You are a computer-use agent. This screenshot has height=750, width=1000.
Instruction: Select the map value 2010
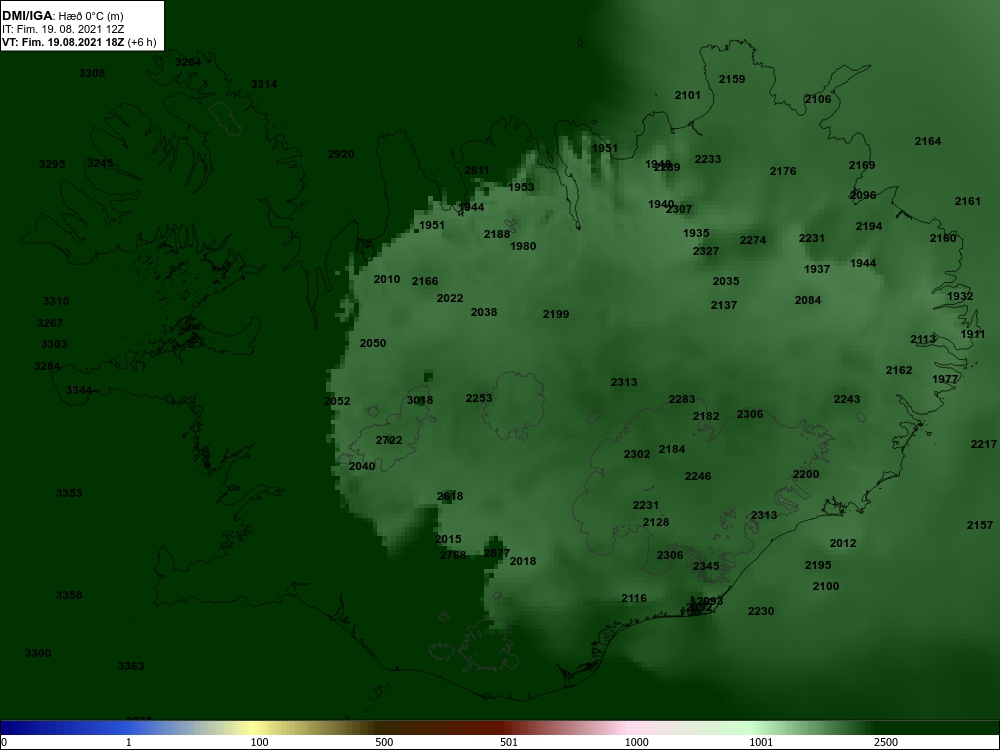387,279
